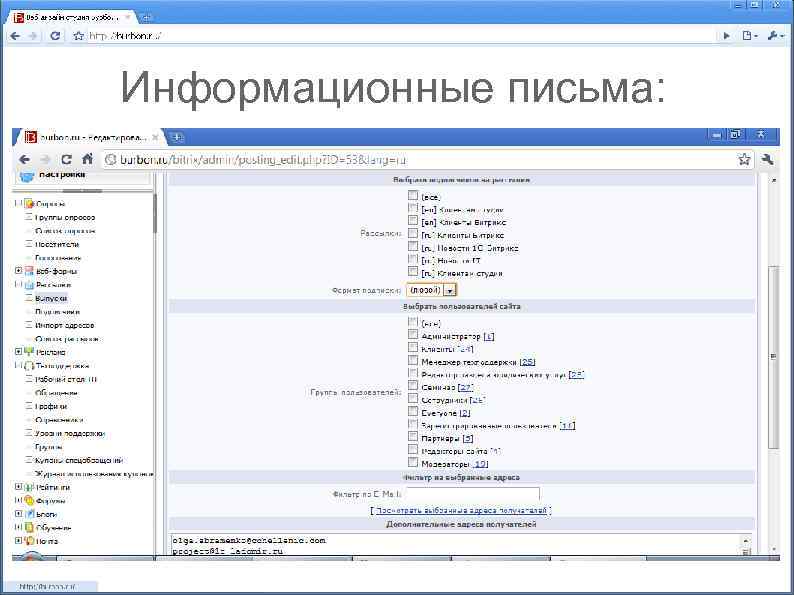Open wrench menu in inner browser
This screenshot has height=595, width=794.
767,160
